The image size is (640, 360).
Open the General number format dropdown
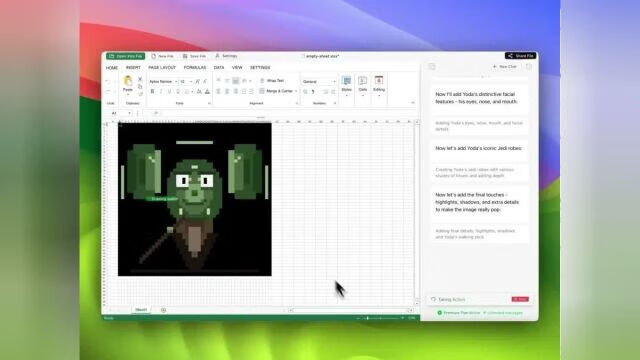coord(319,82)
